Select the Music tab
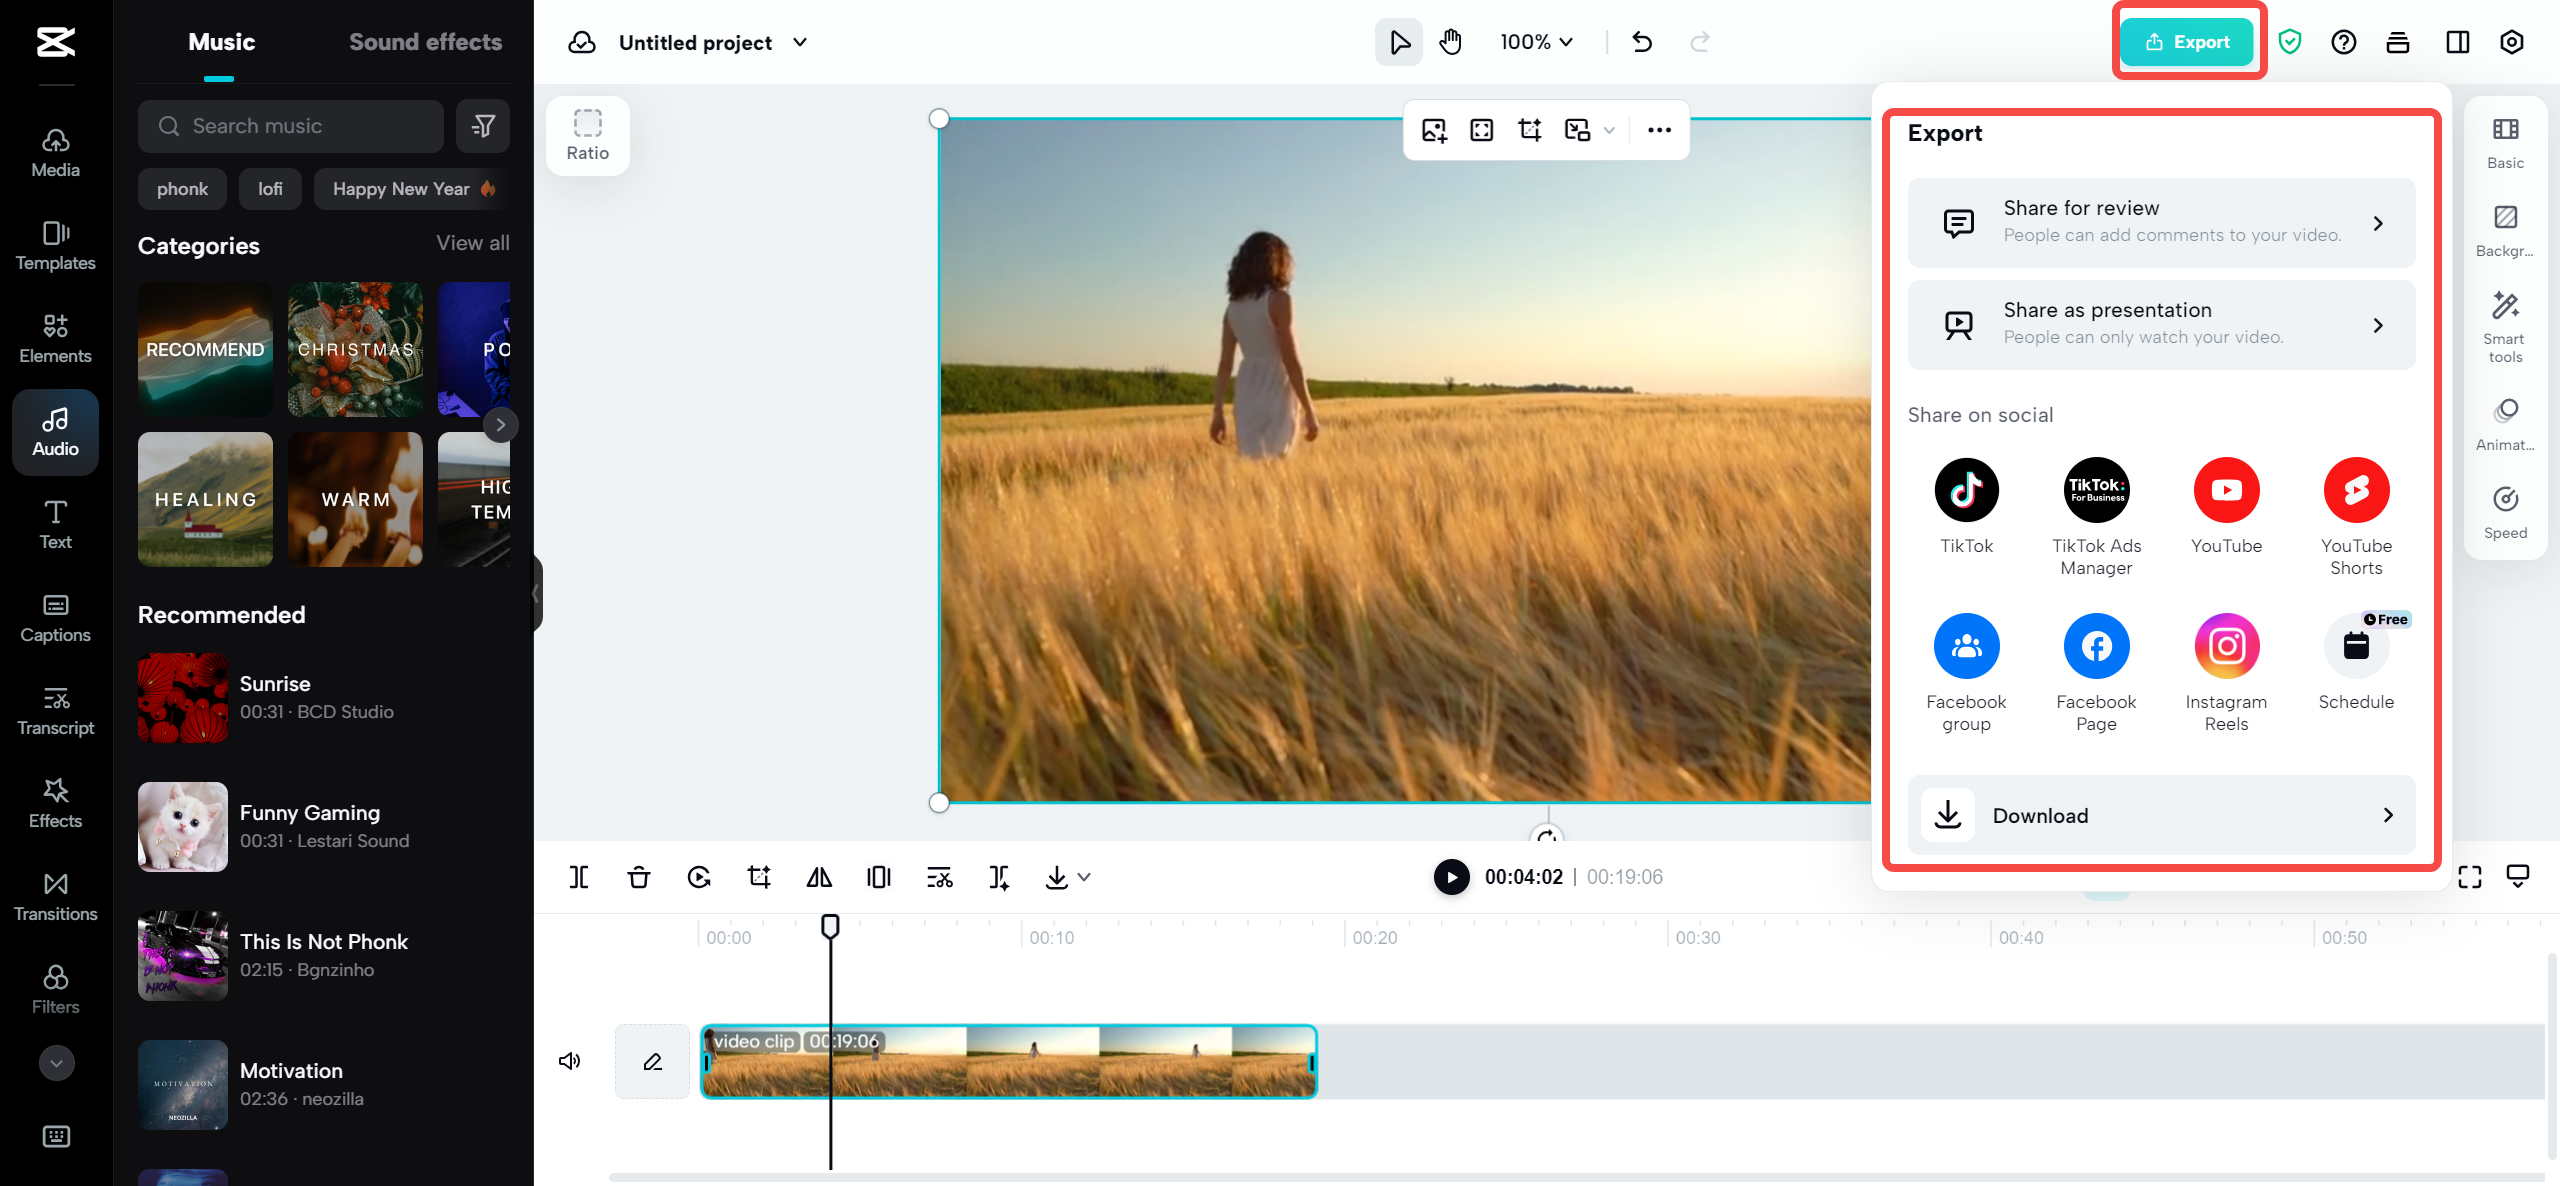Image resolution: width=2560 pixels, height=1186 pixels. (x=220, y=41)
